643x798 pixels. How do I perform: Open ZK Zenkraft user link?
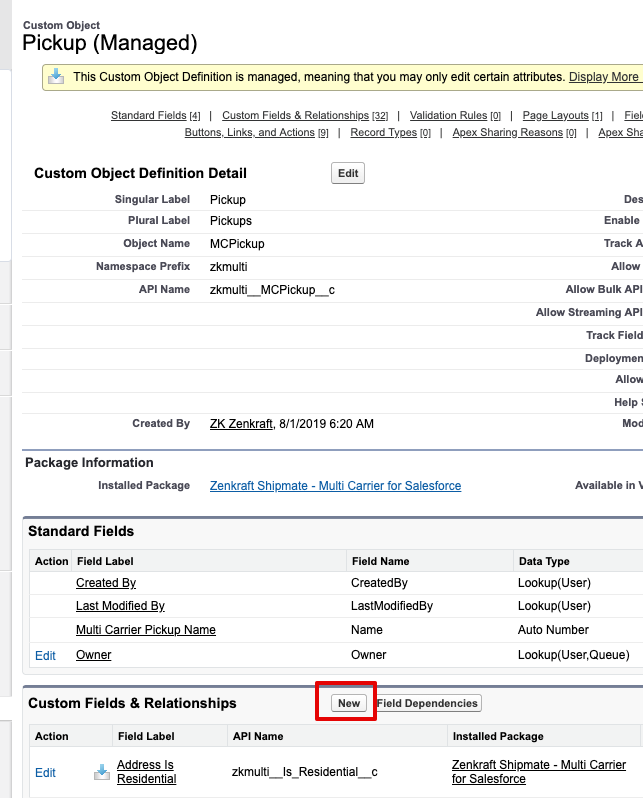[x=241, y=424]
